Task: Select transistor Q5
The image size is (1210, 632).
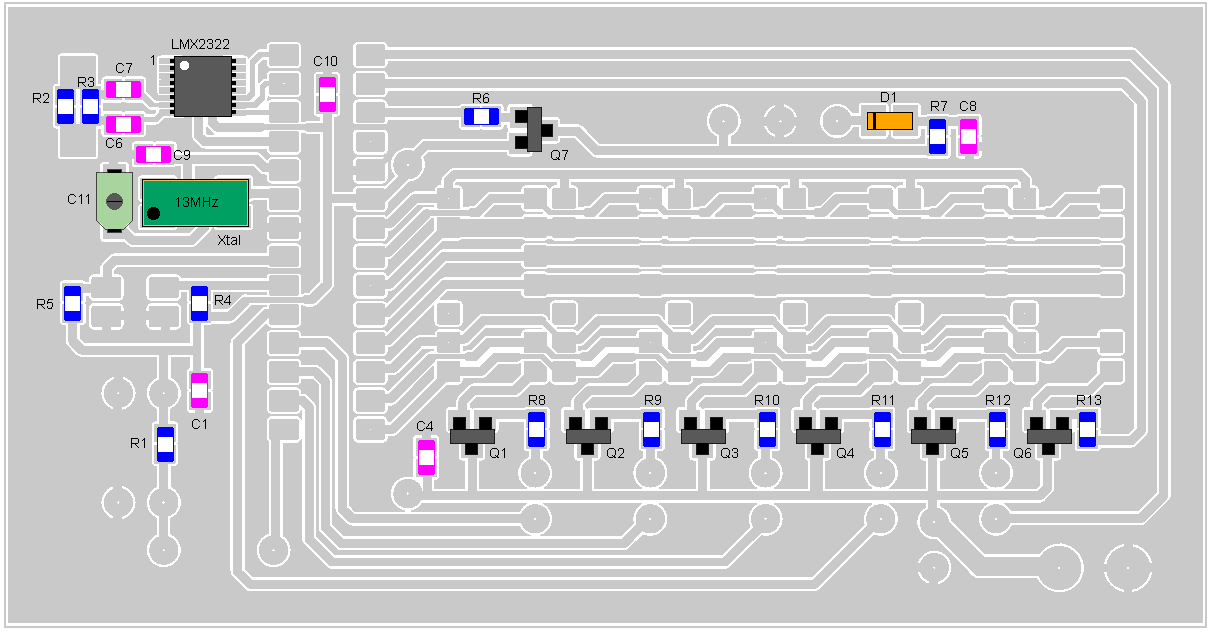Action: click(933, 436)
